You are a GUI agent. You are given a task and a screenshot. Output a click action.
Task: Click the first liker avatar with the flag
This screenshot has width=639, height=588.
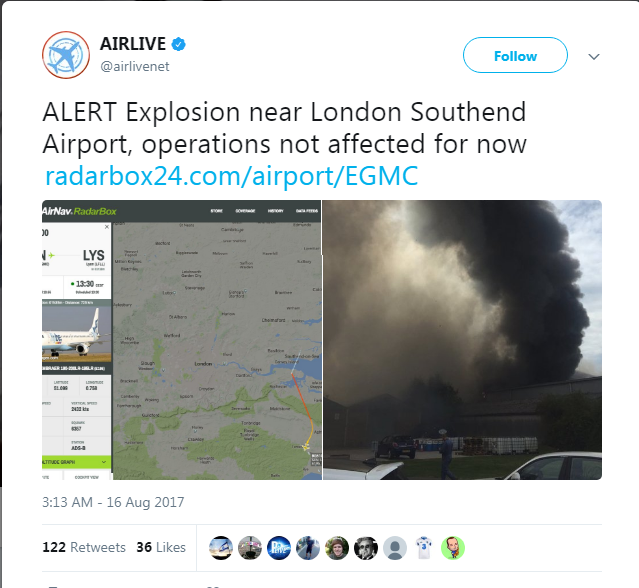(221, 548)
